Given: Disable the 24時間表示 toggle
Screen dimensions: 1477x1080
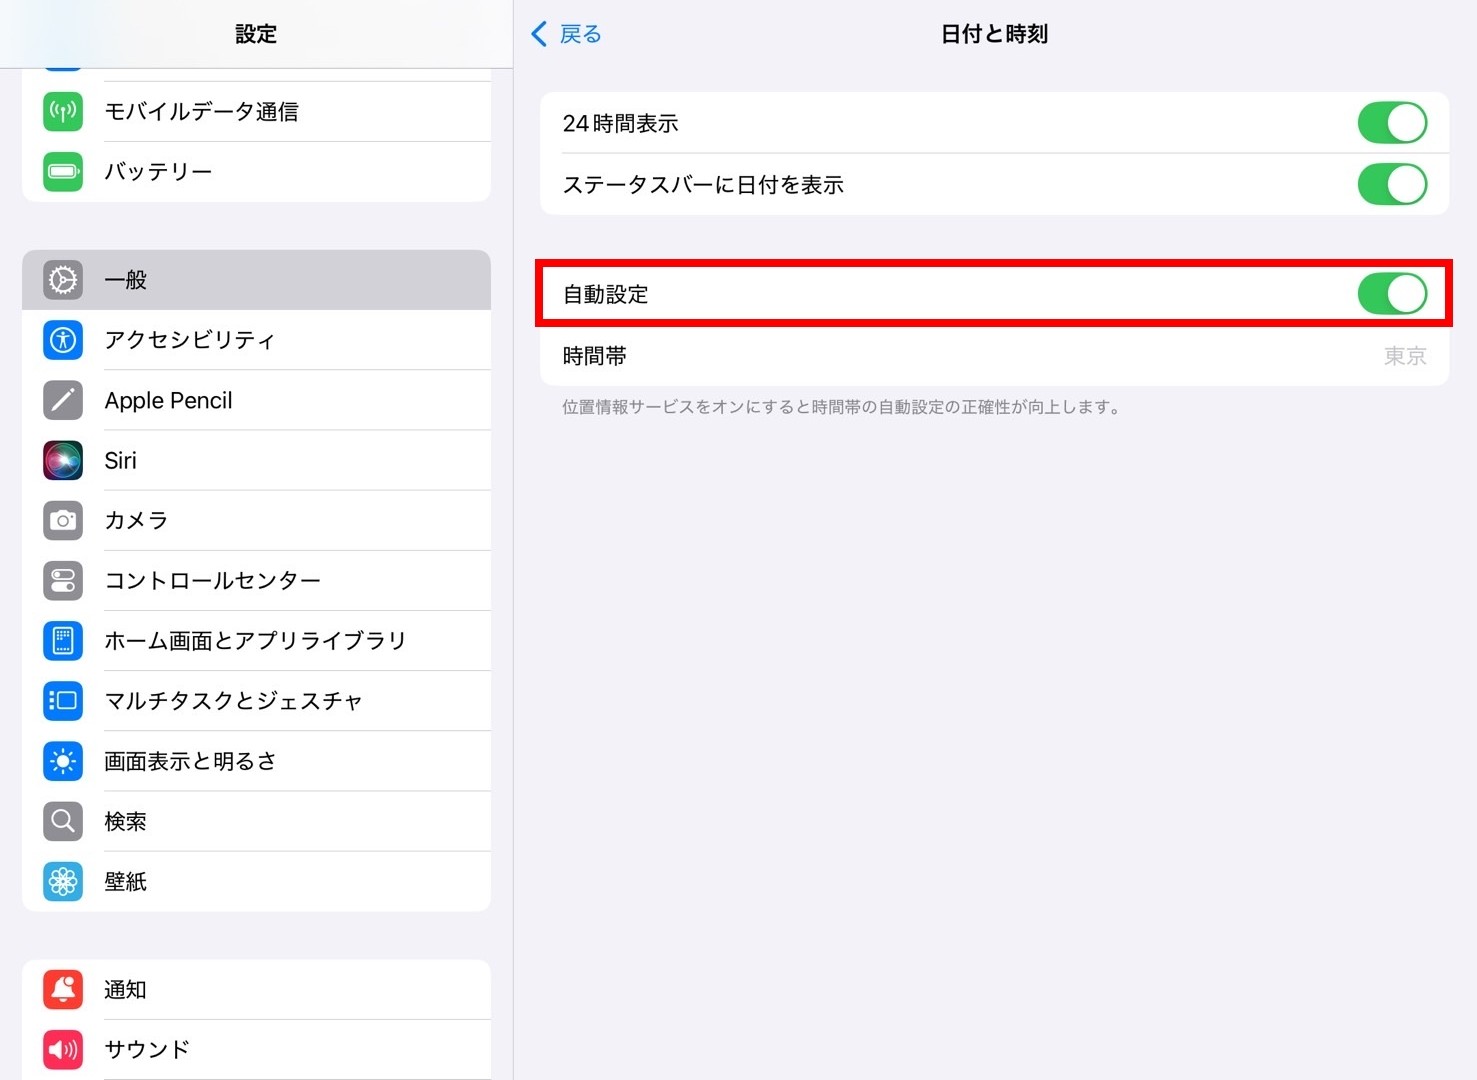Looking at the screenshot, I should point(1391,123).
